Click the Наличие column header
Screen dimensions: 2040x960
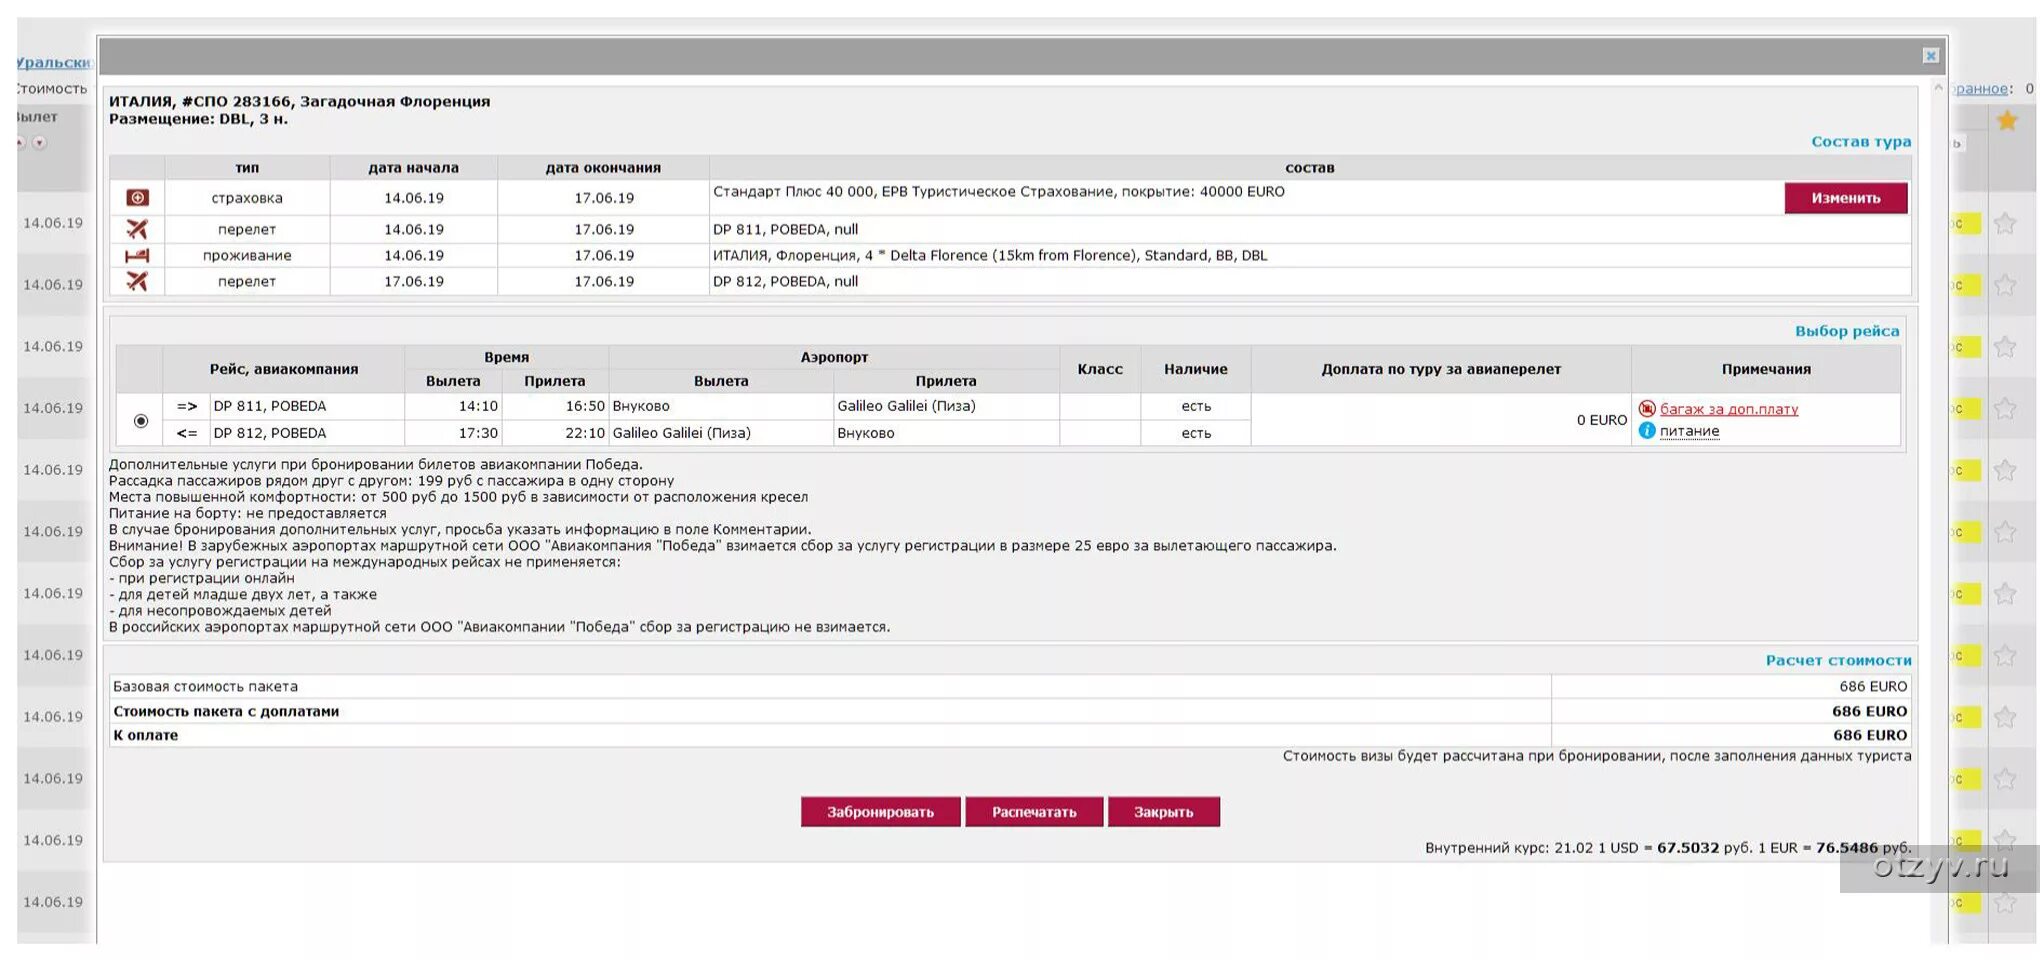coord(1196,369)
